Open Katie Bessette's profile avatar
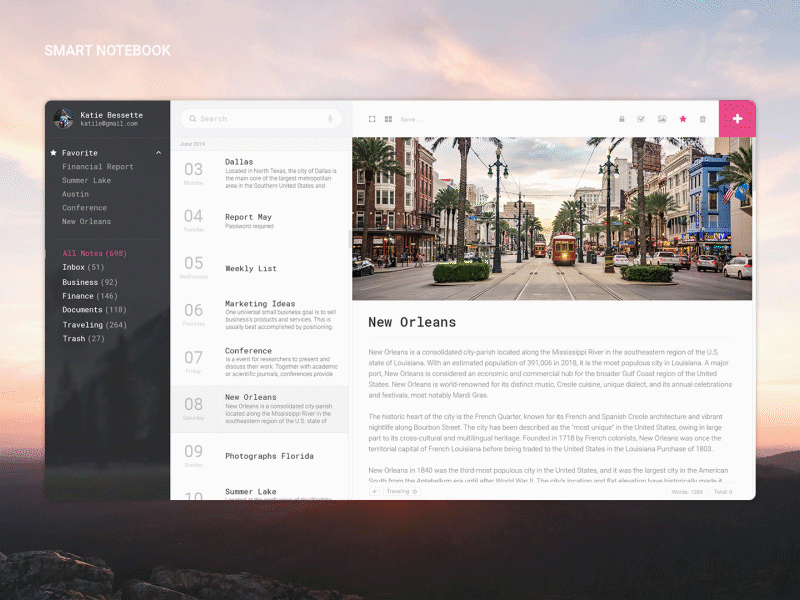 tap(64, 118)
